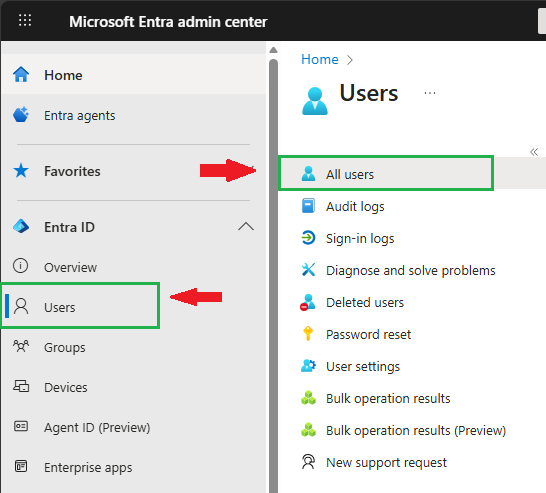Click the All users person icon
The image size is (546, 493).
pyautogui.click(x=309, y=173)
